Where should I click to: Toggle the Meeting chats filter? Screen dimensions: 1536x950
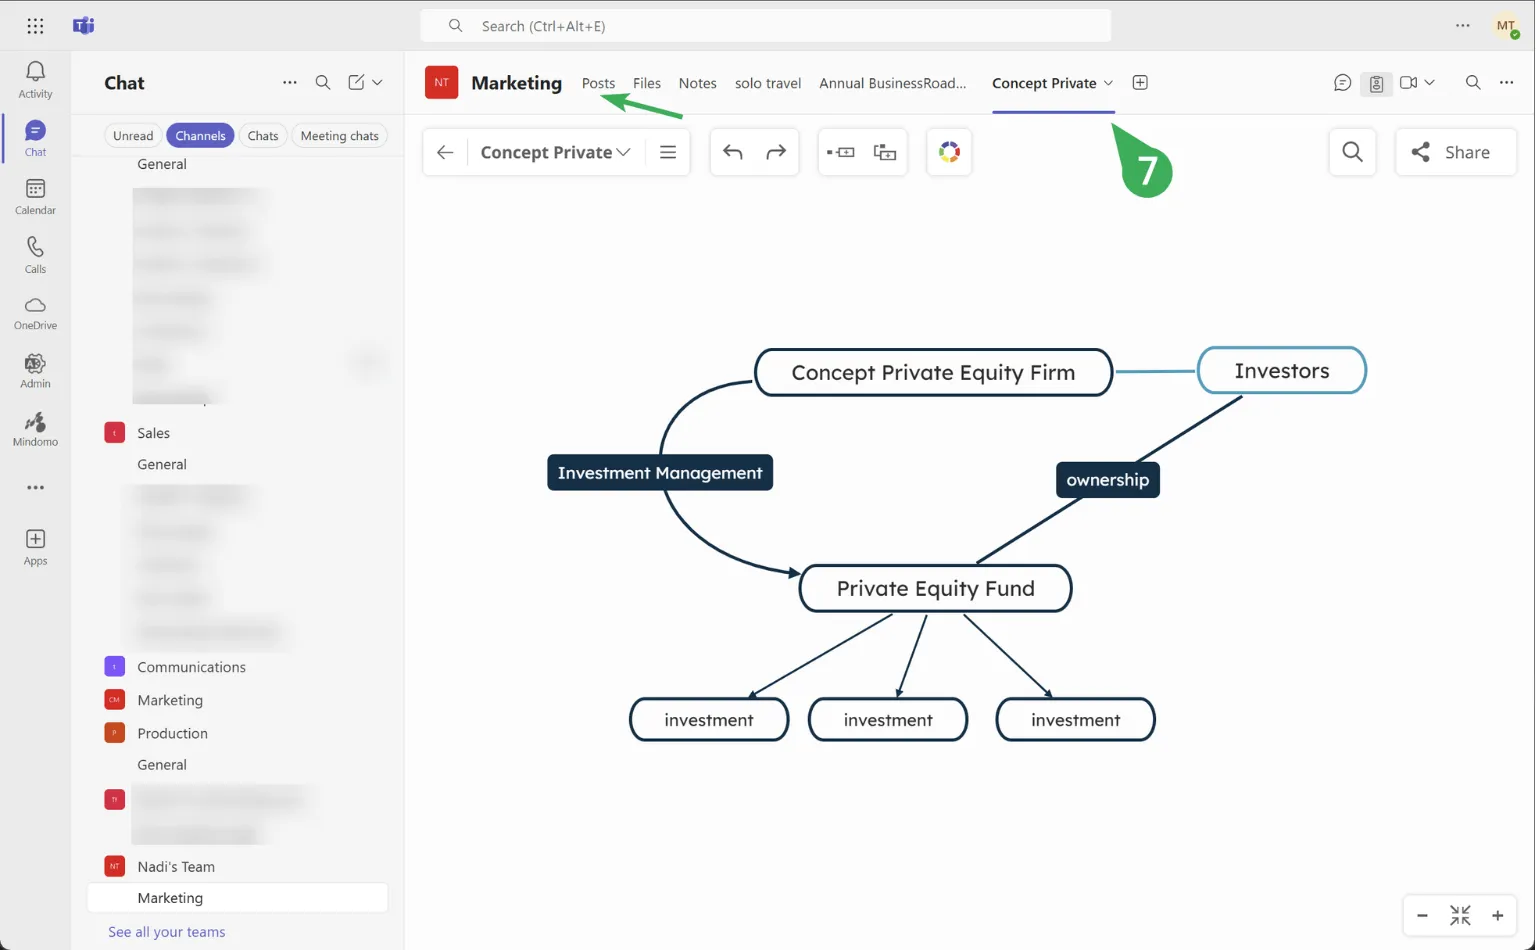(x=339, y=136)
